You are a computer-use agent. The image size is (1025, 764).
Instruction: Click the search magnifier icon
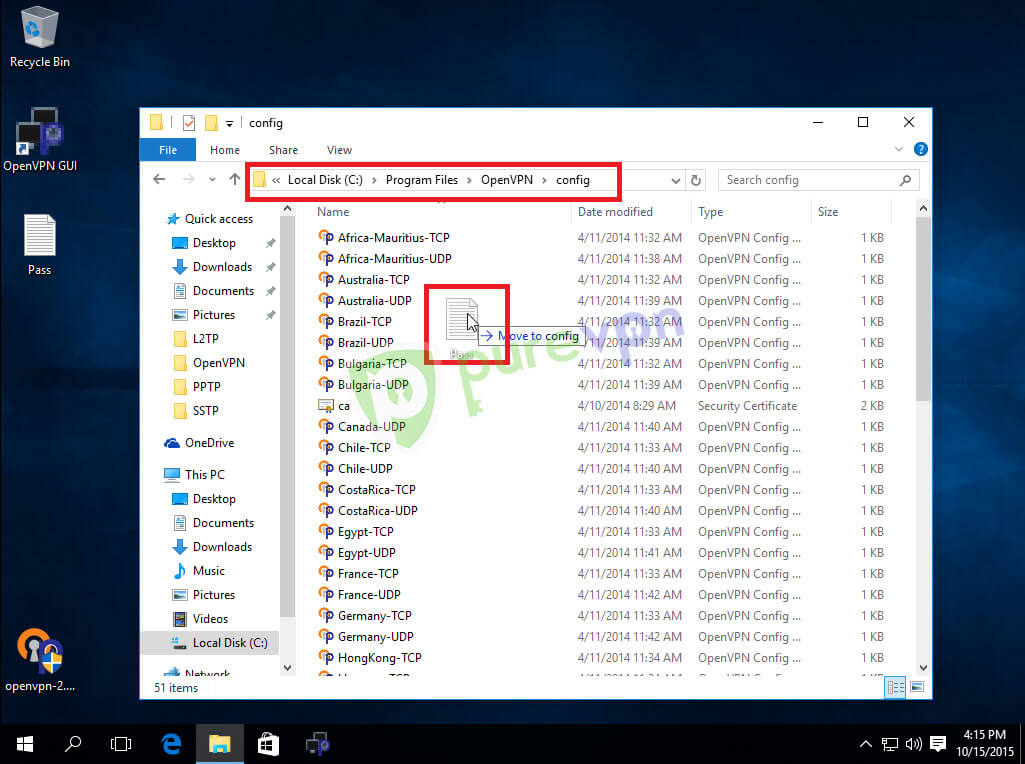905,180
